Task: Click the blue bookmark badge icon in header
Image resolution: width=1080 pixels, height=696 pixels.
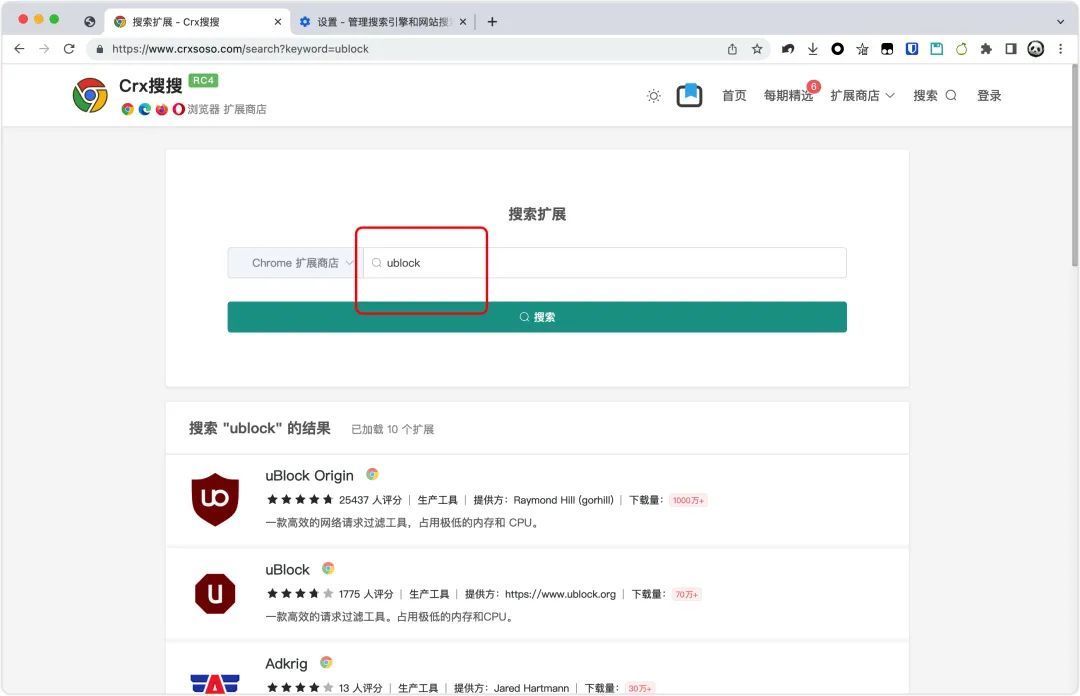Action: point(689,95)
